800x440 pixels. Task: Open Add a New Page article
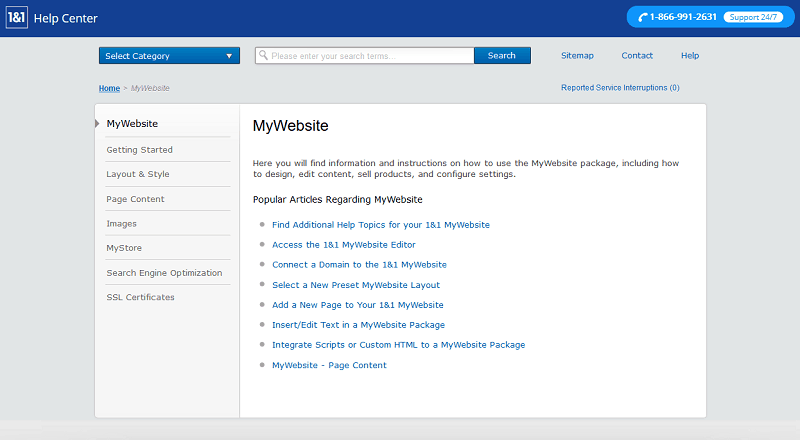click(x=358, y=305)
